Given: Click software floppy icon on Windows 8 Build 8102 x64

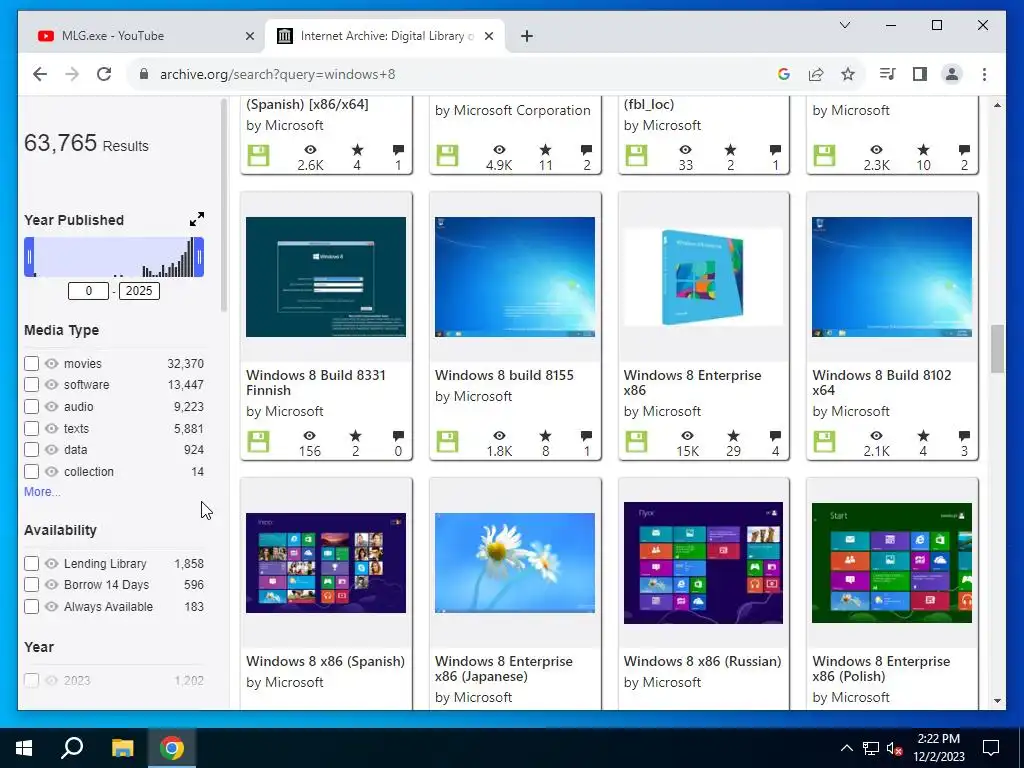Looking at the screenshot, I should point(824,441).
